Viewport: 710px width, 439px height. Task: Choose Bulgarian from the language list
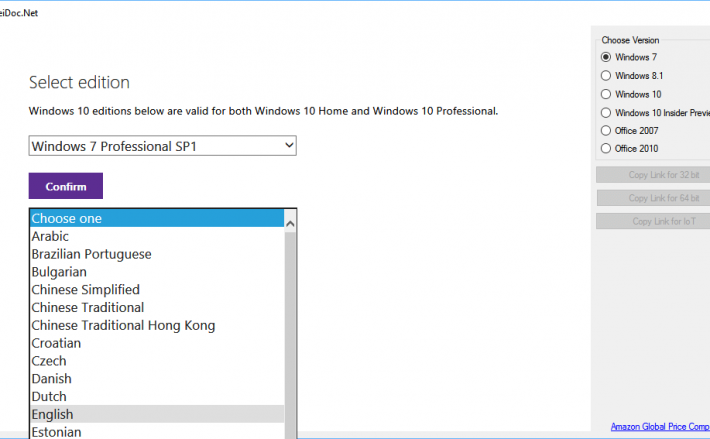point(157,272)
